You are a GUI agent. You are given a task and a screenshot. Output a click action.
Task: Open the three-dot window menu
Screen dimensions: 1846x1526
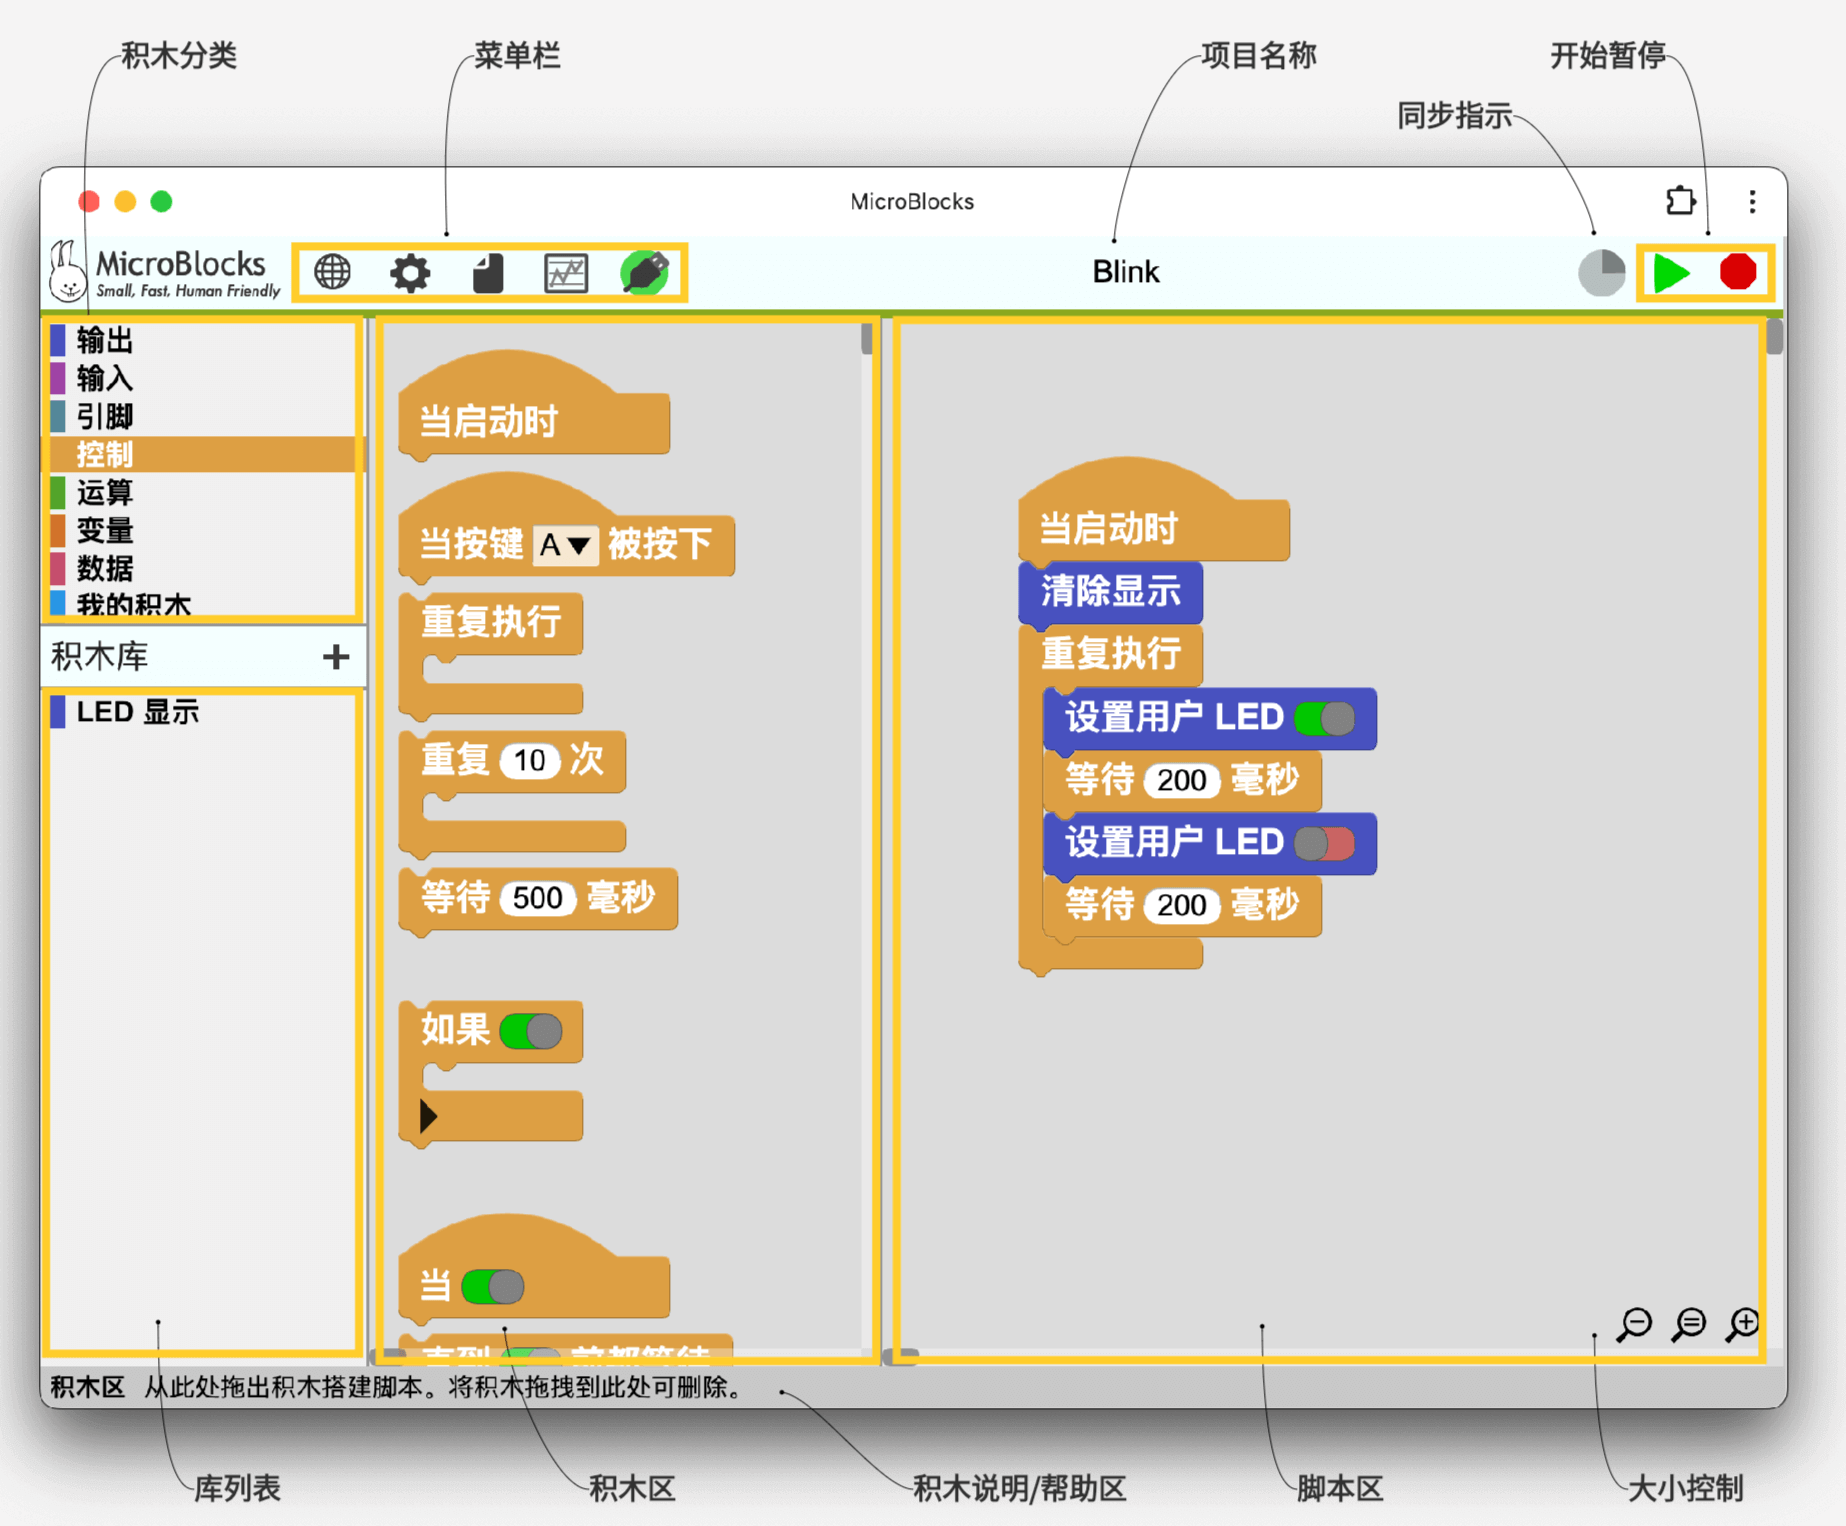(1752, 202)
